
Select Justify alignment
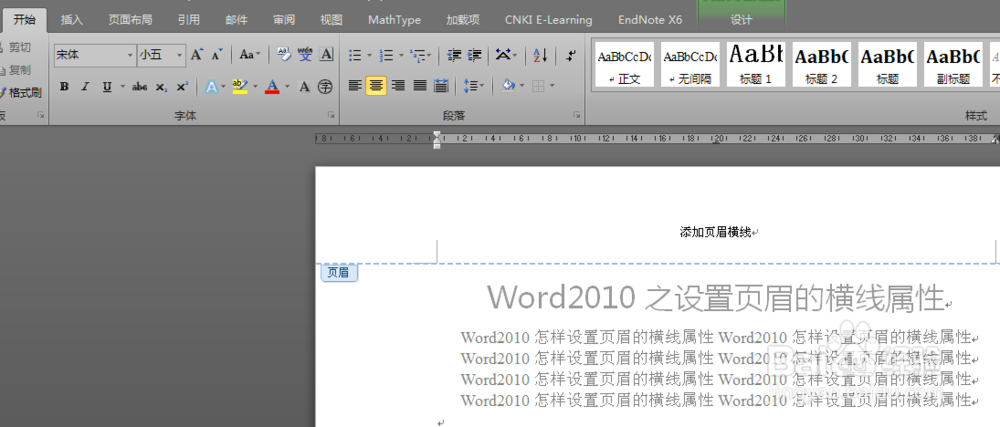420,85
